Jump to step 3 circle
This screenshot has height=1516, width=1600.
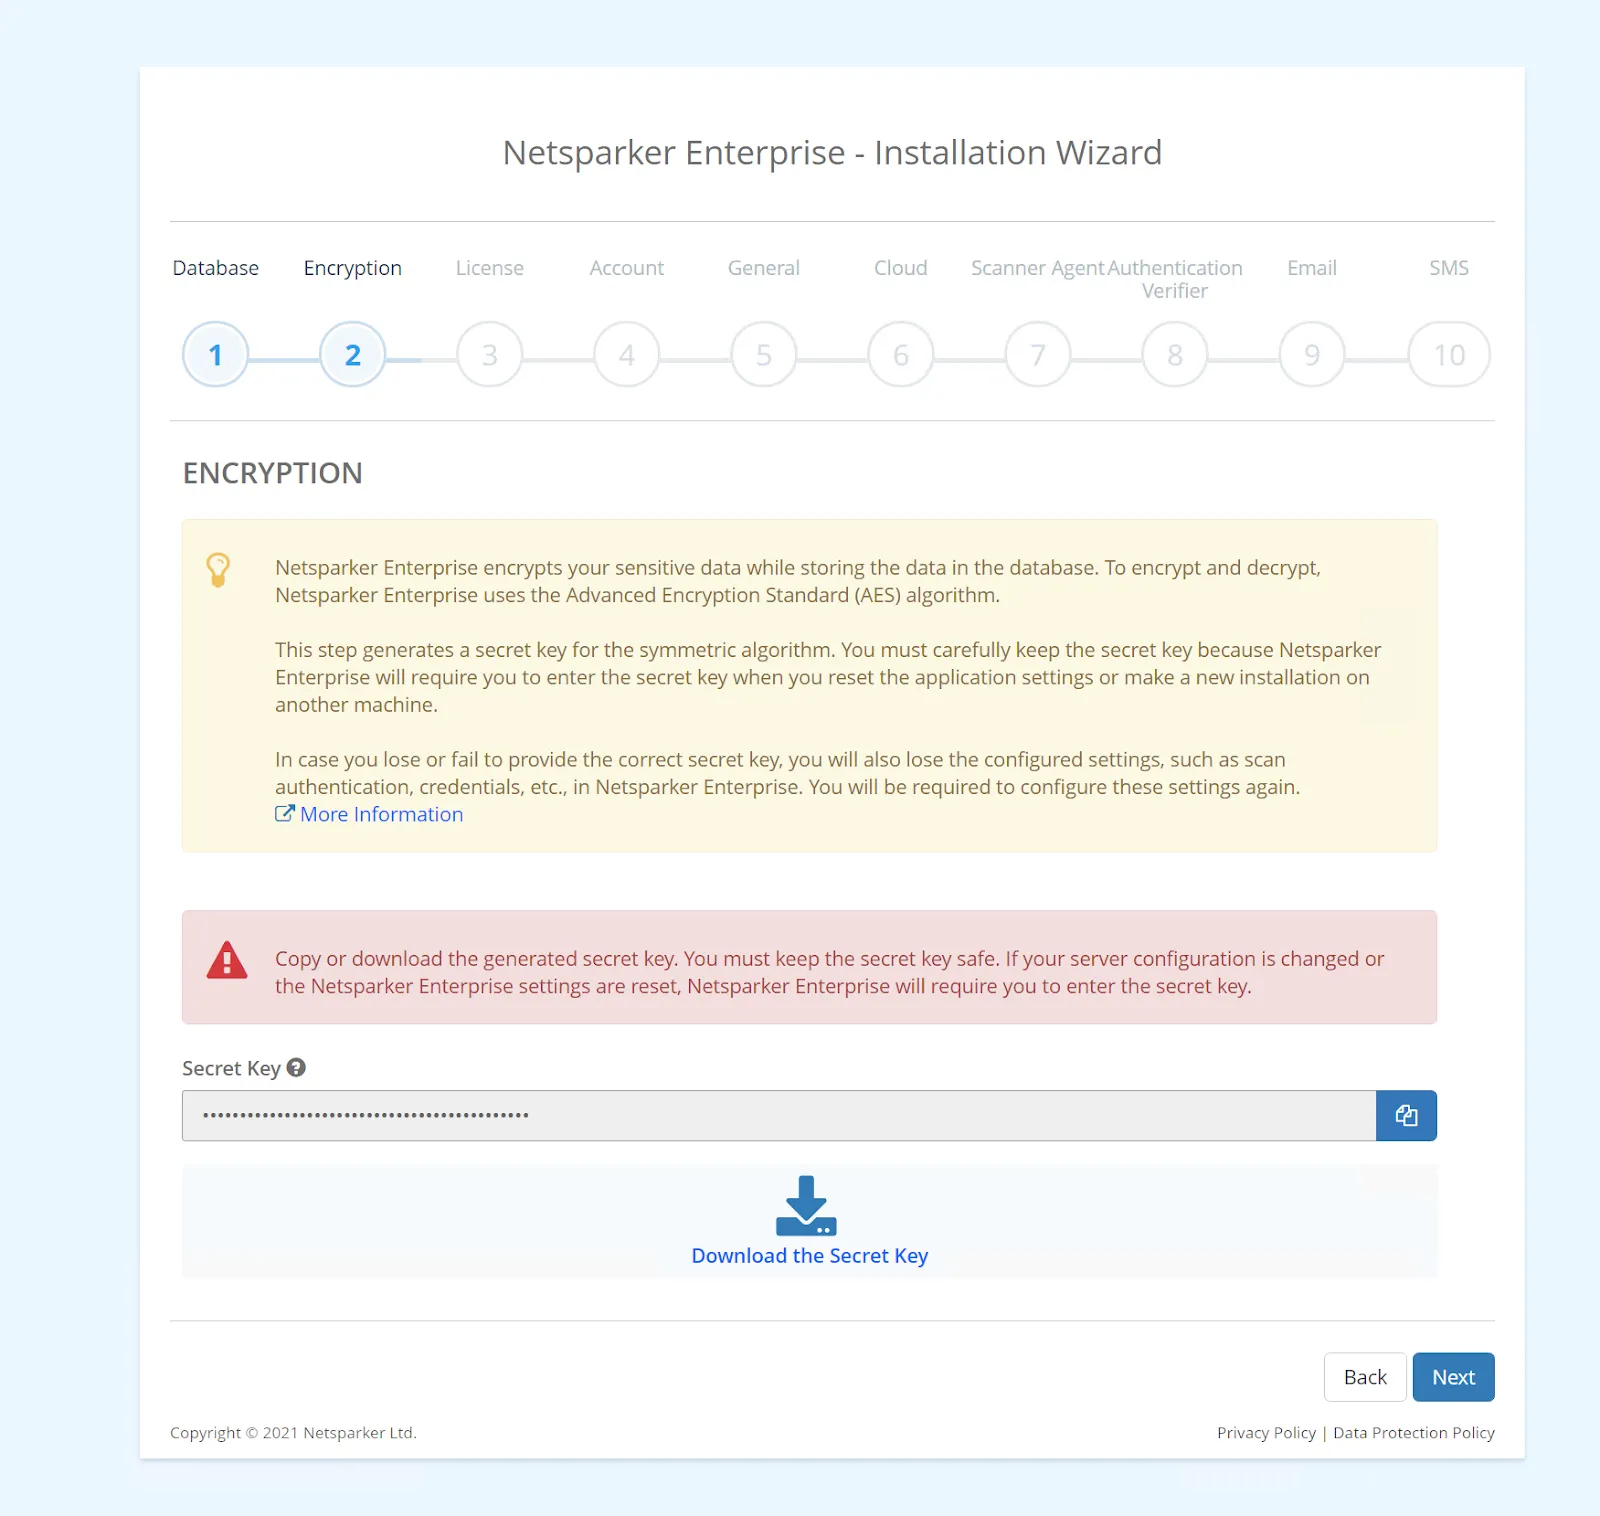490,354
